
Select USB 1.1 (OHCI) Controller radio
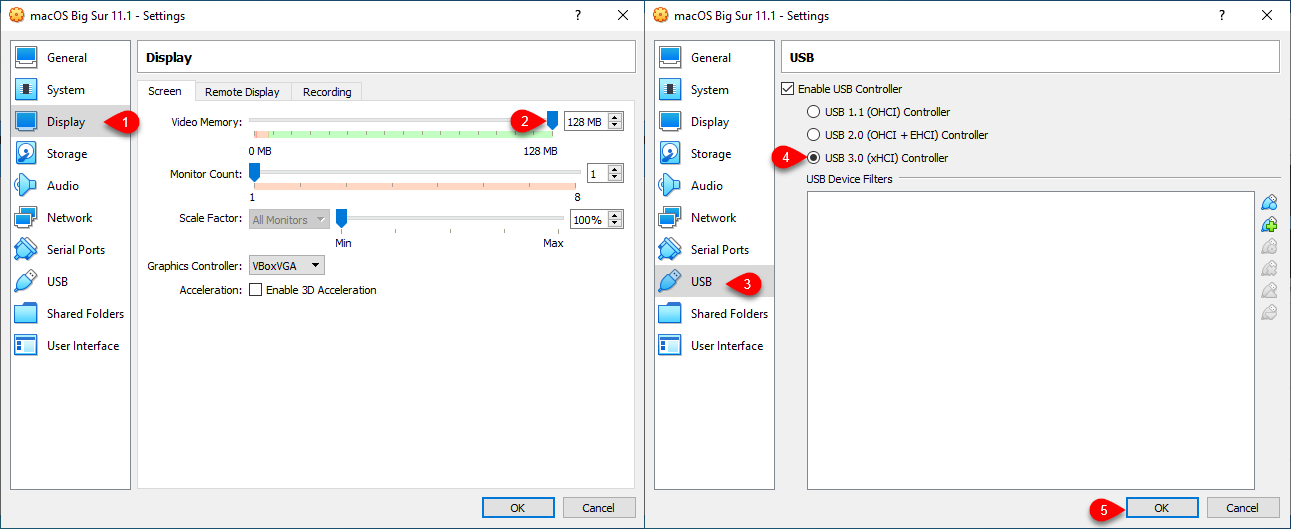point(814,112)
